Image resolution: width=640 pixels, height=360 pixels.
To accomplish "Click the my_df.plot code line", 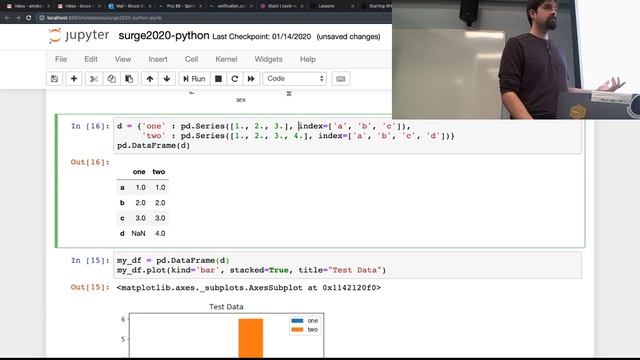I will click(251, 270).
